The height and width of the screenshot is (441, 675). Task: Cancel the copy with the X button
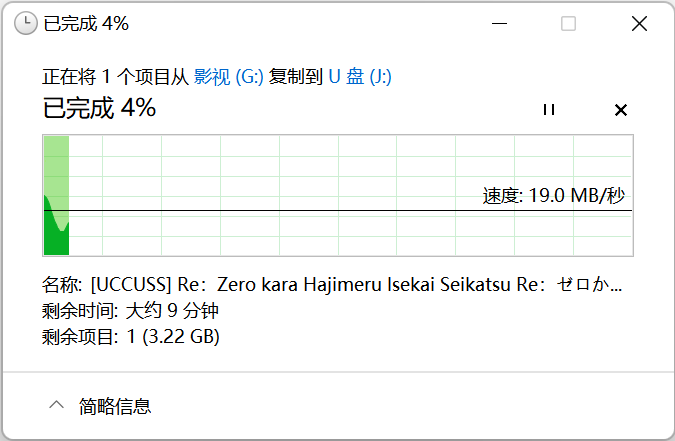tap(620, 110)
